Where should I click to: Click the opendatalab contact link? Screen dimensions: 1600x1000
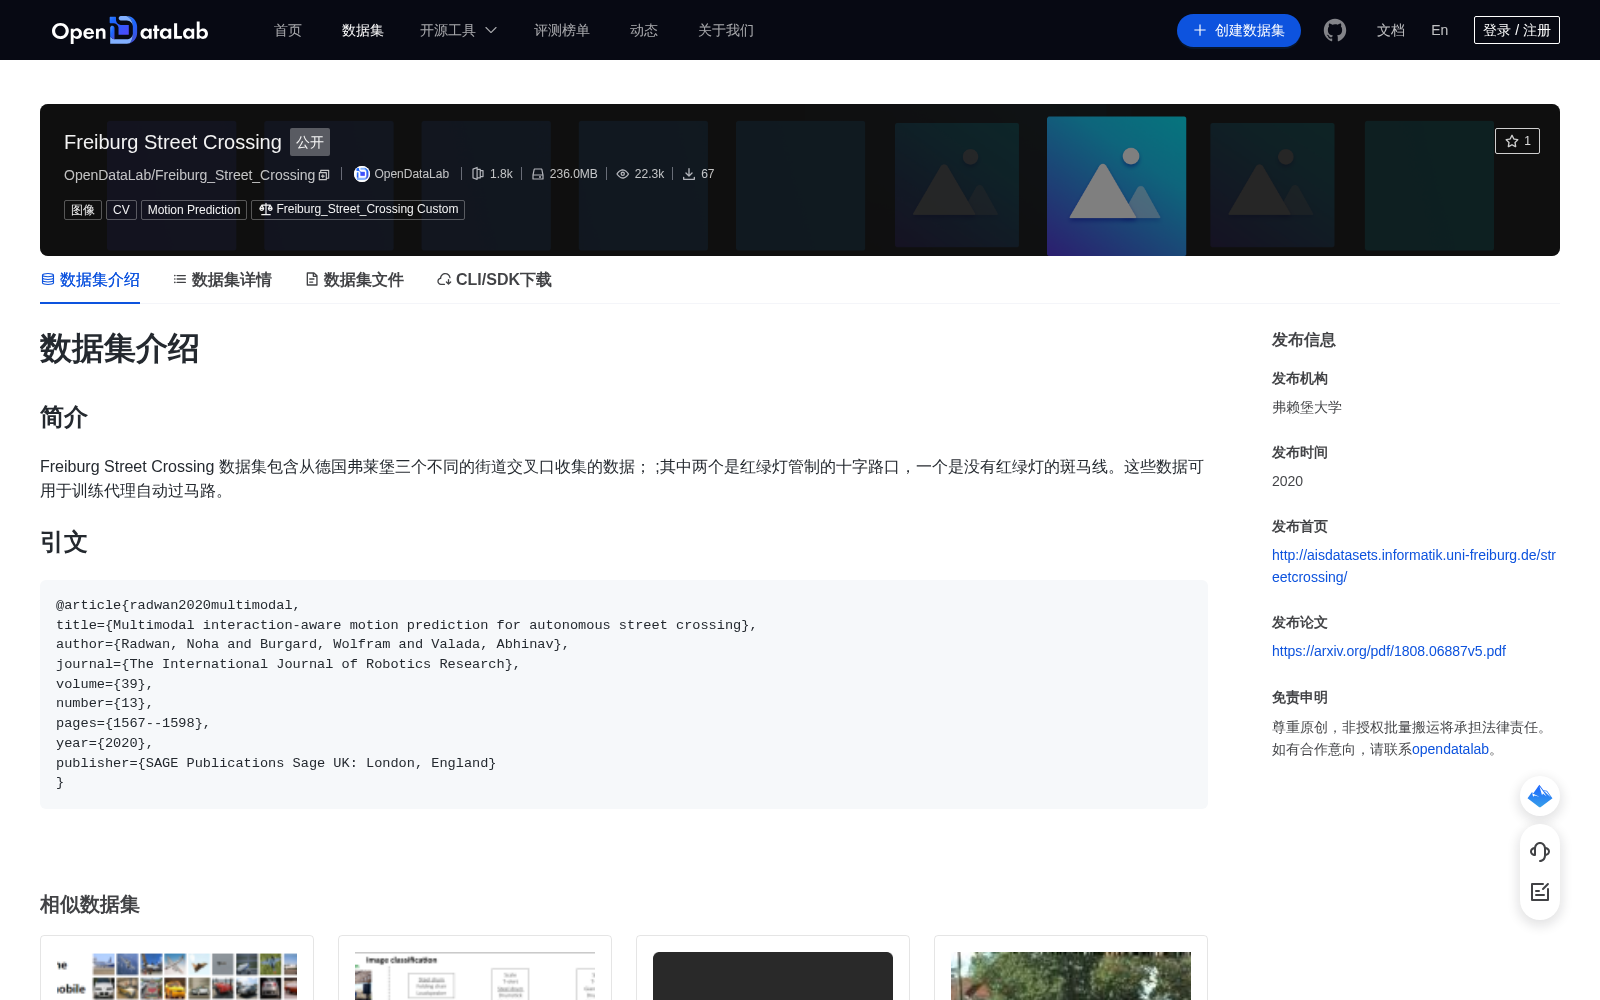pyautogui.click(x=1450, y=749)
